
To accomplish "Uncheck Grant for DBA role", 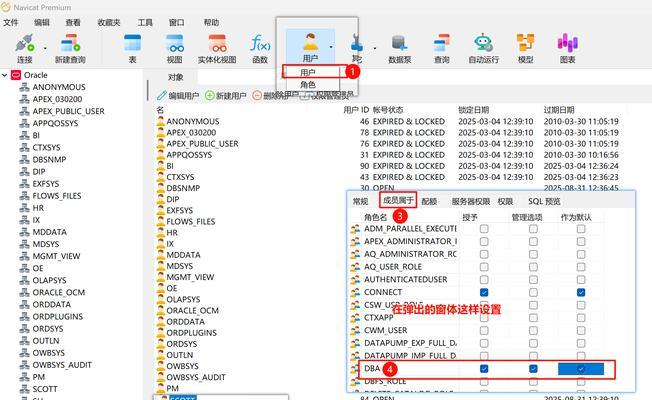I will pyautogui.click(x=484, y=368).
